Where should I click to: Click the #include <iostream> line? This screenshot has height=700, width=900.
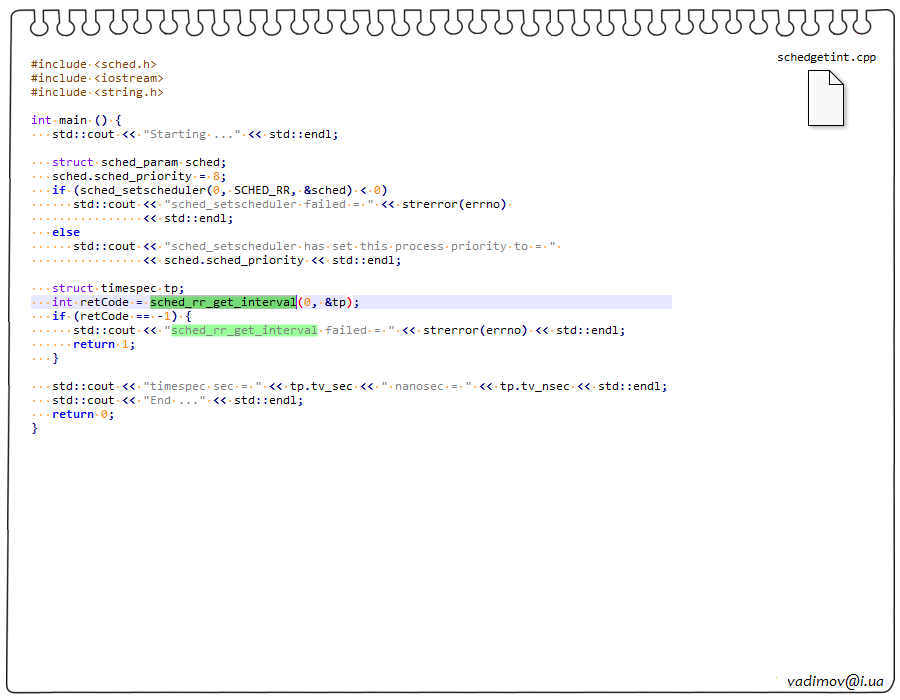pyautogui.click(x=97, y=78)
